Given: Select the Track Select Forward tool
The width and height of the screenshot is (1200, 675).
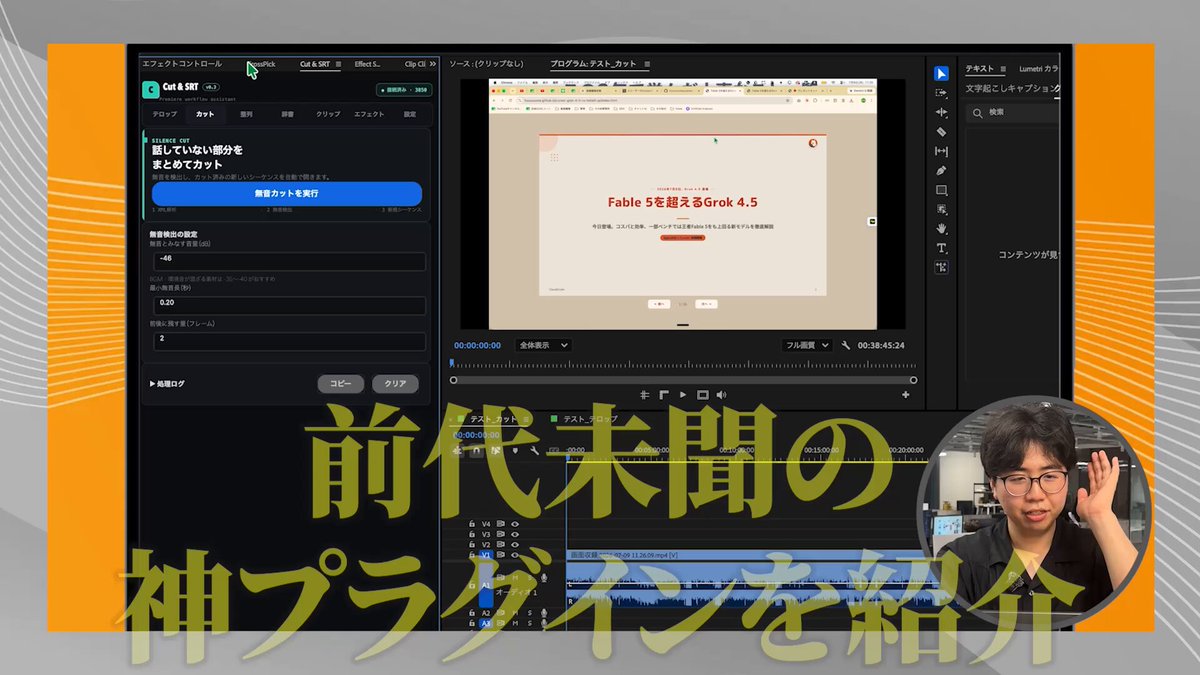Looking at the screenshot, I should [x=941, y=92].
